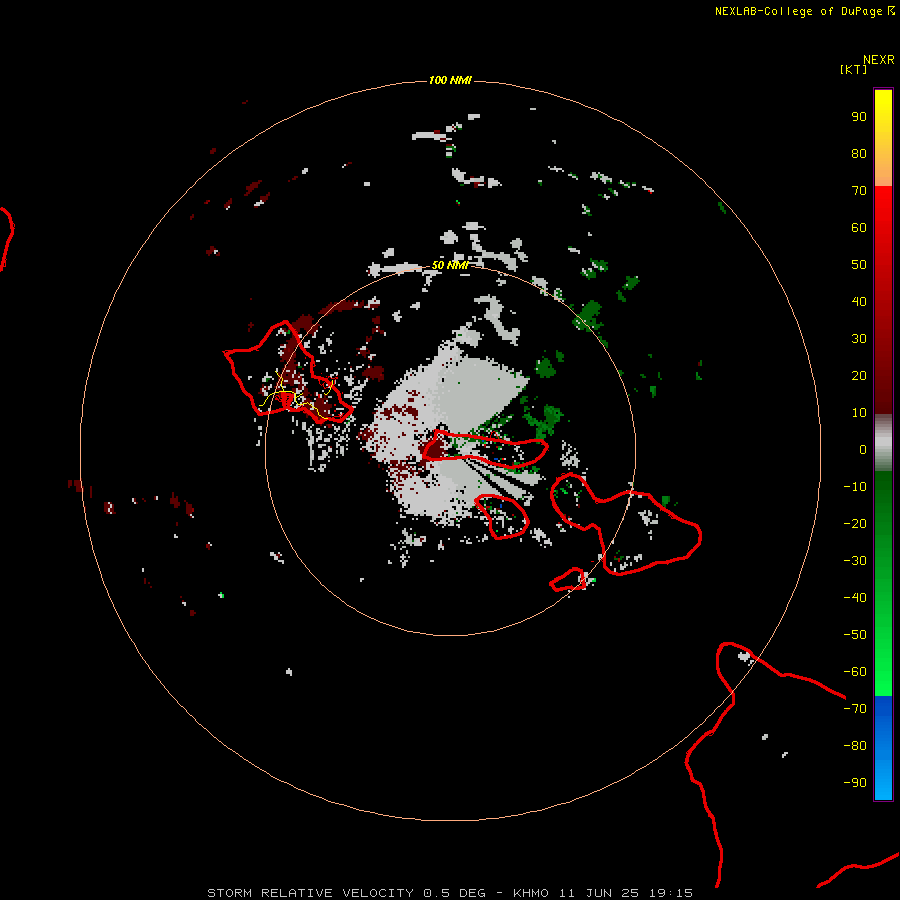
Task: Click the 60 value on the velocity scale
Action: click(x=859, y=227)
